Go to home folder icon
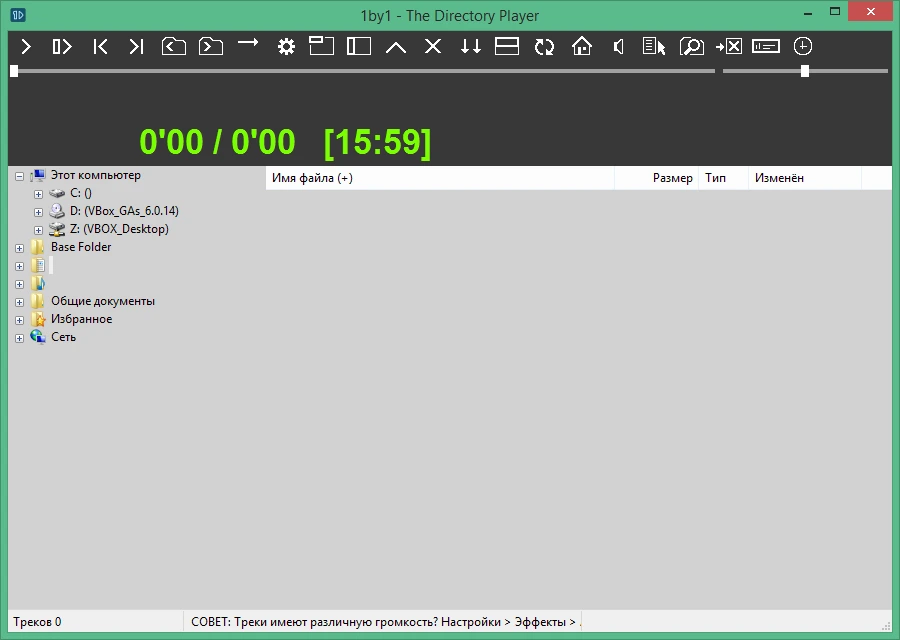This screenshot has height=640, width=900. tap(581, 46)
